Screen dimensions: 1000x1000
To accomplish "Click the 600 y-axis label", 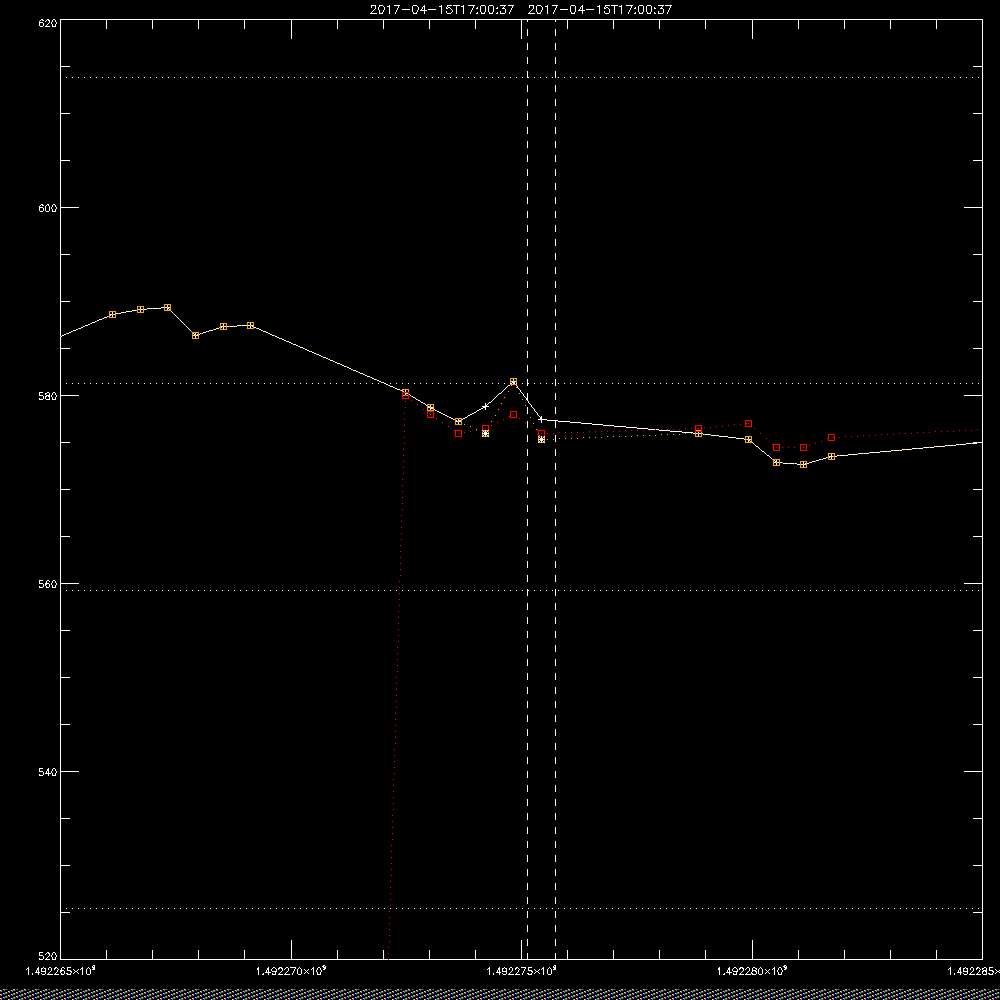I will (x=49, y=208).
